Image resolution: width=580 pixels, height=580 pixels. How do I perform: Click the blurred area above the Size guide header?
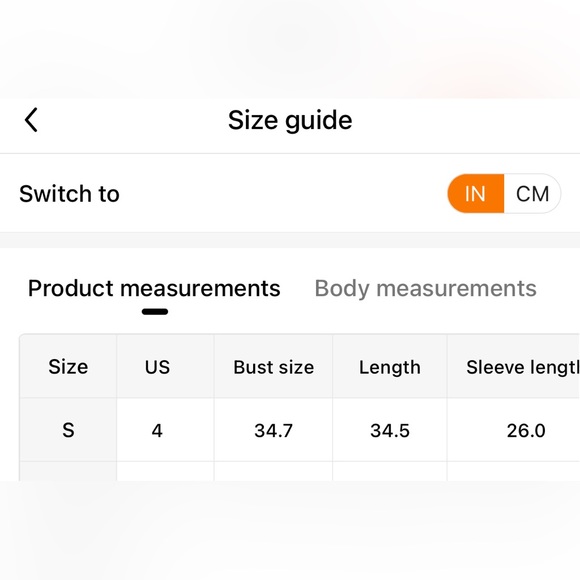click(290, 49)
